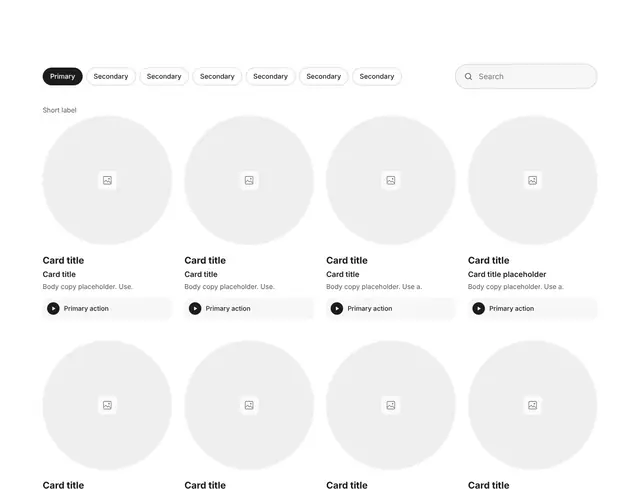Screen dimensions: 640x489
Task: Click body copy text in first top-row card
Action: coord(88,287)
